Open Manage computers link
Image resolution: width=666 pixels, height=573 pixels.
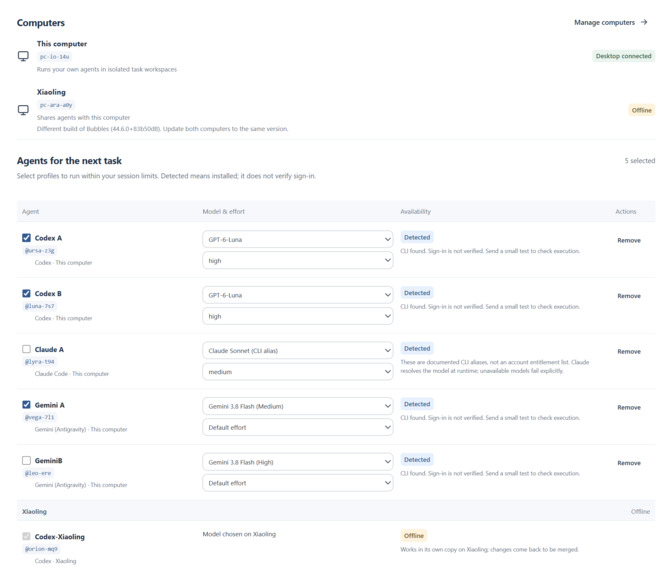[610, 22]
